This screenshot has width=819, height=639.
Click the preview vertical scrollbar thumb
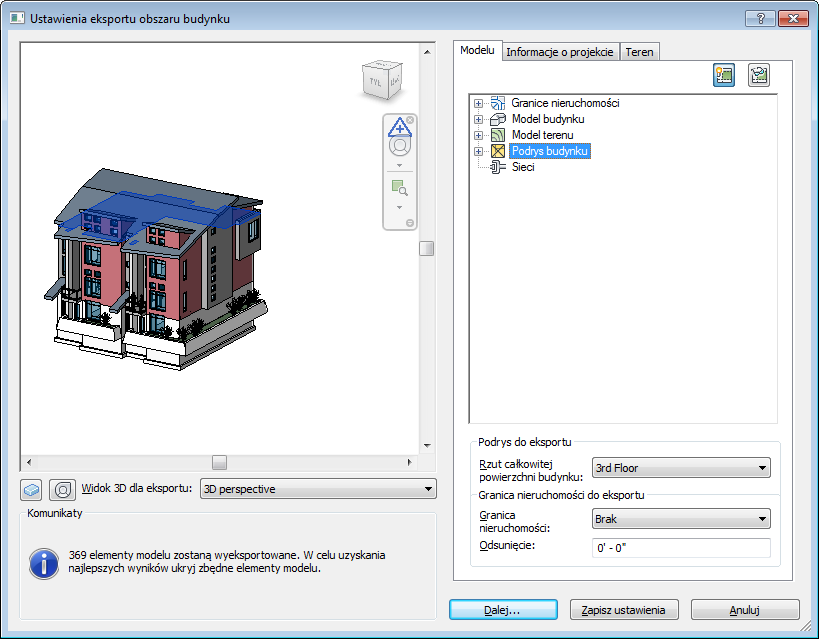pos(427,248)
